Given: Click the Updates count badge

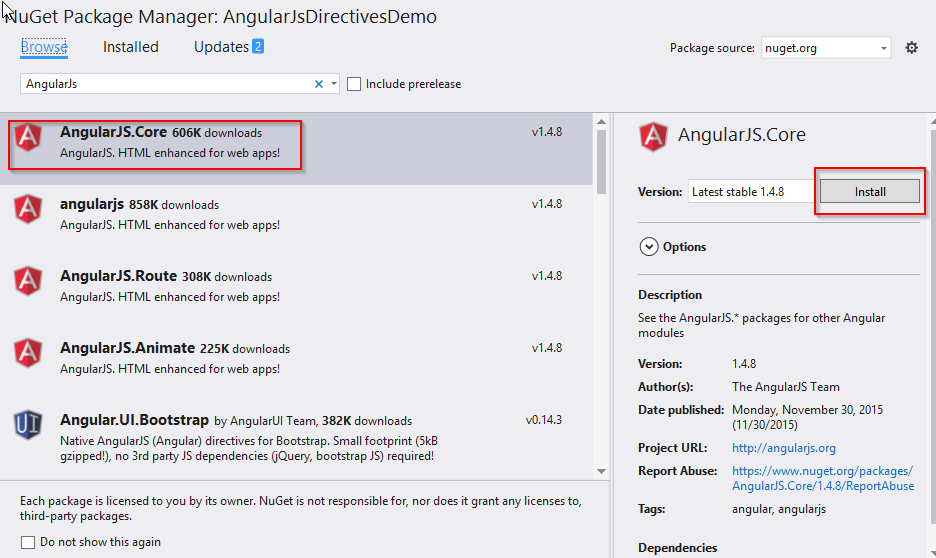Looking at the screenshot, I should 258,46.
